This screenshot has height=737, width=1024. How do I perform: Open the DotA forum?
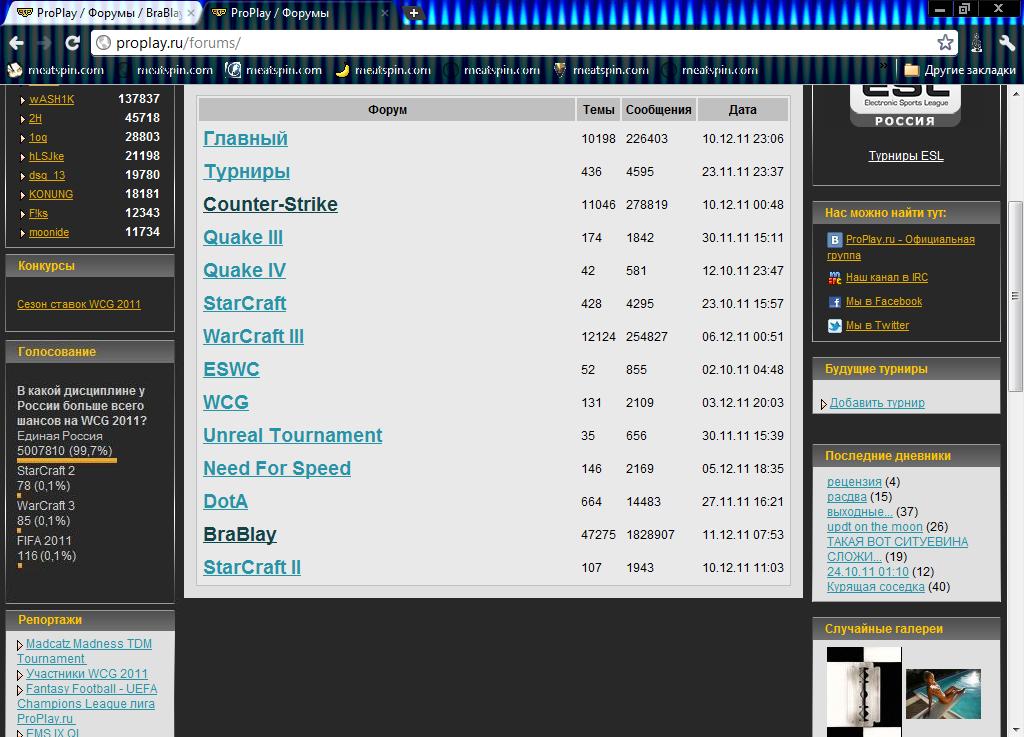[x=225, y=501]
